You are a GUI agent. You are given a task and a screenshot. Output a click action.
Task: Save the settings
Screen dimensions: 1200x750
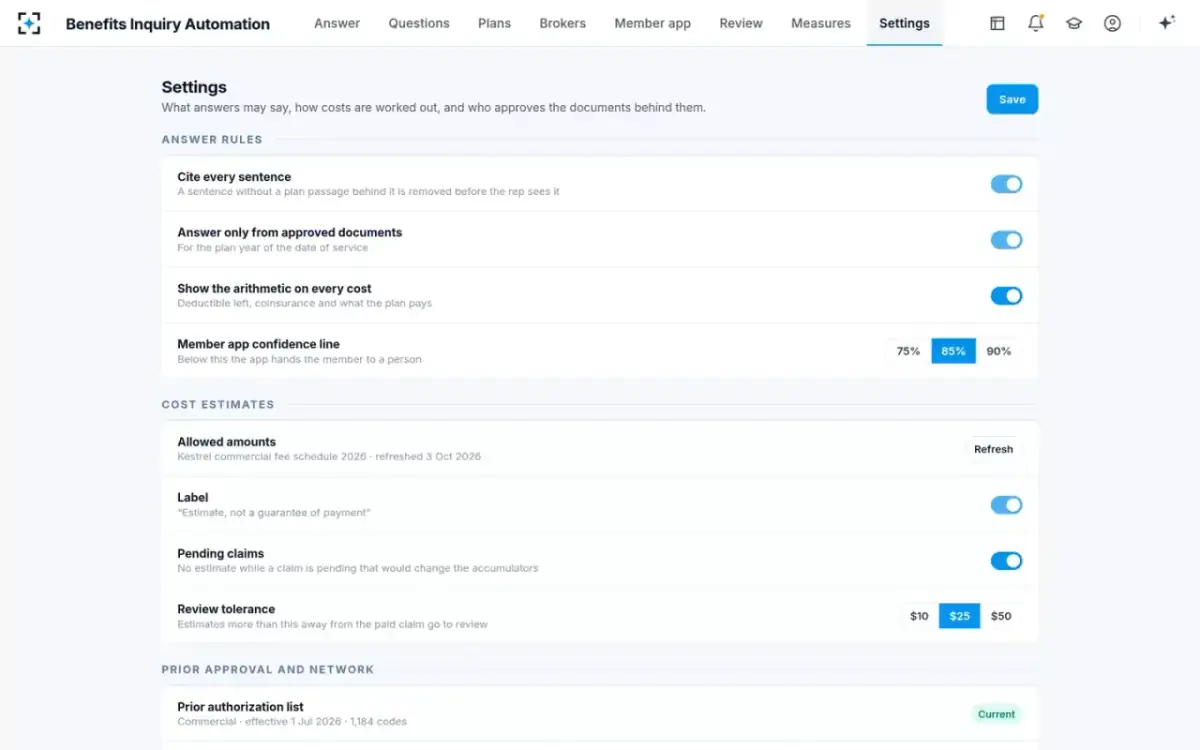(1012, 99)
